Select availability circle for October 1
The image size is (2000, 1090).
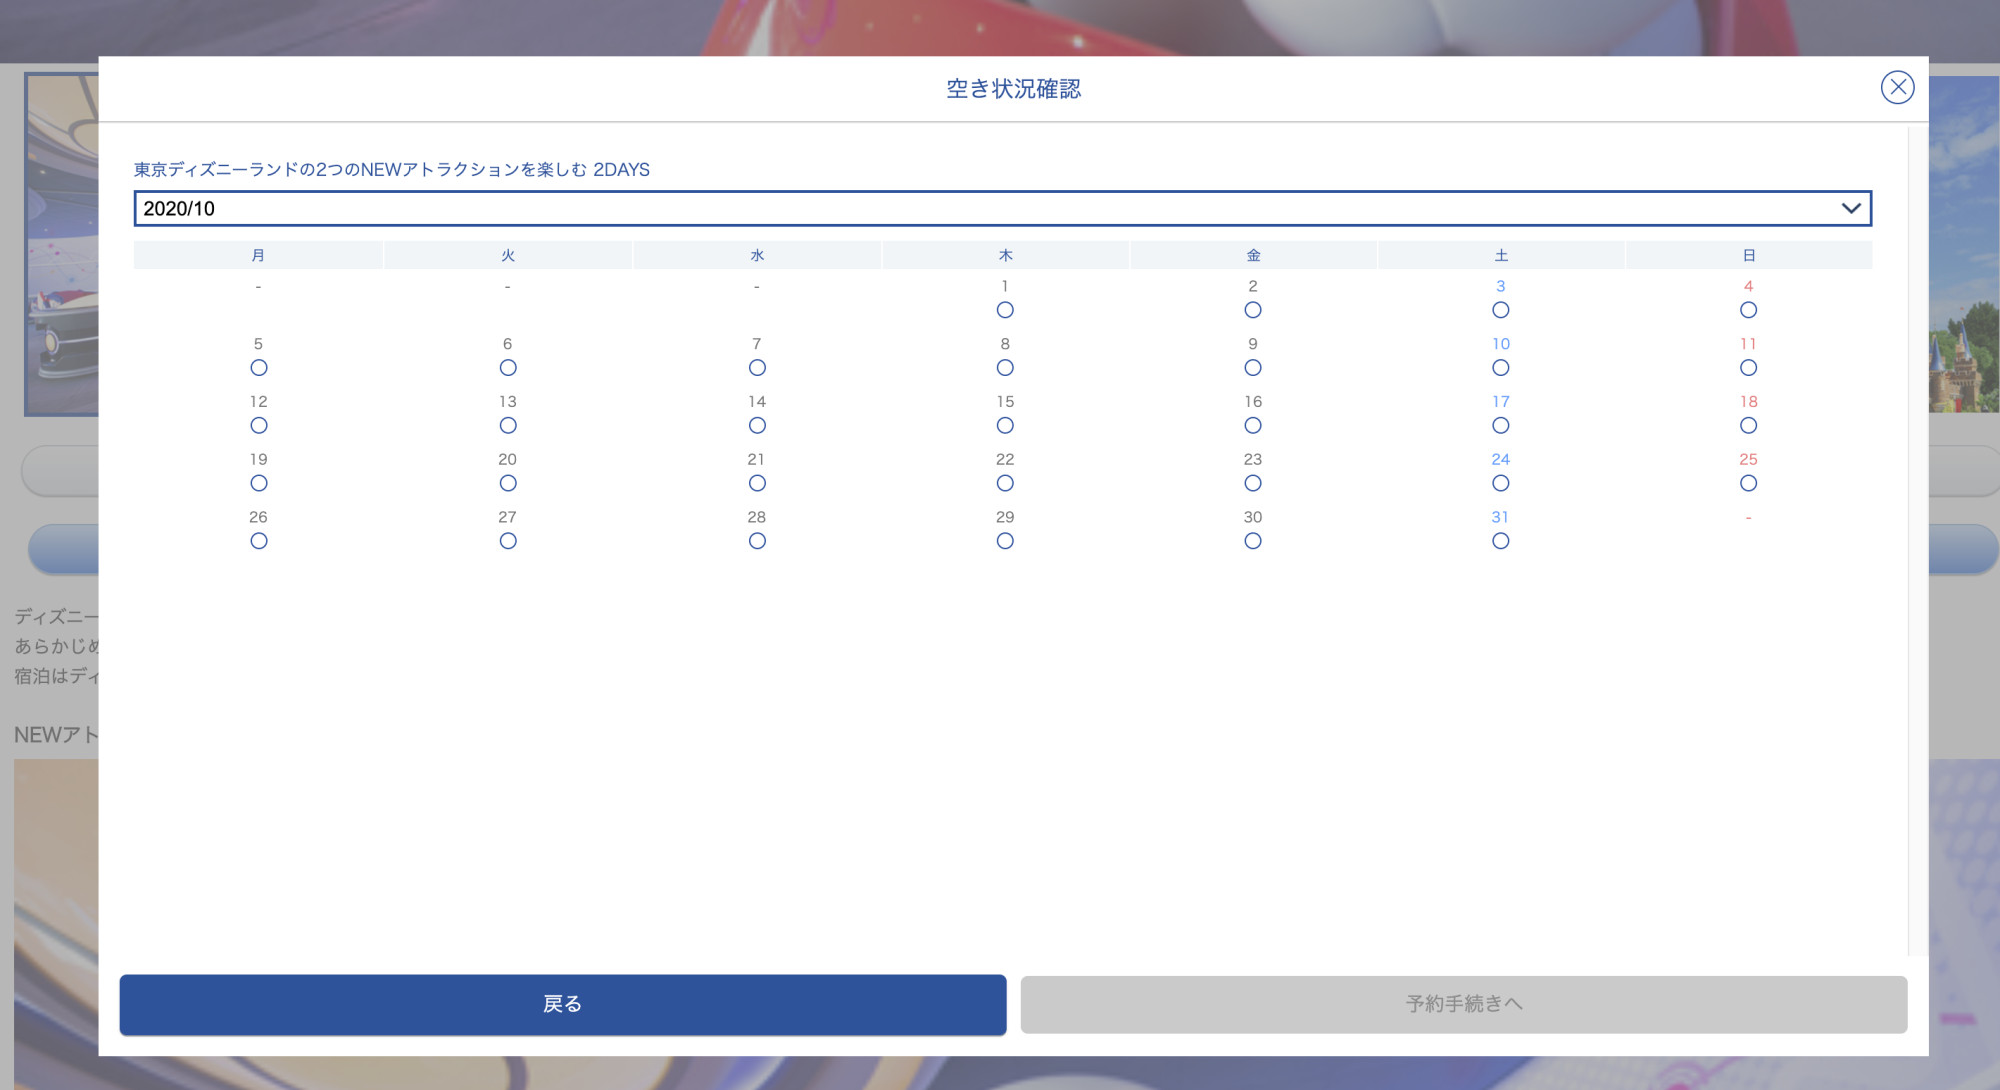coord(1005,310)
